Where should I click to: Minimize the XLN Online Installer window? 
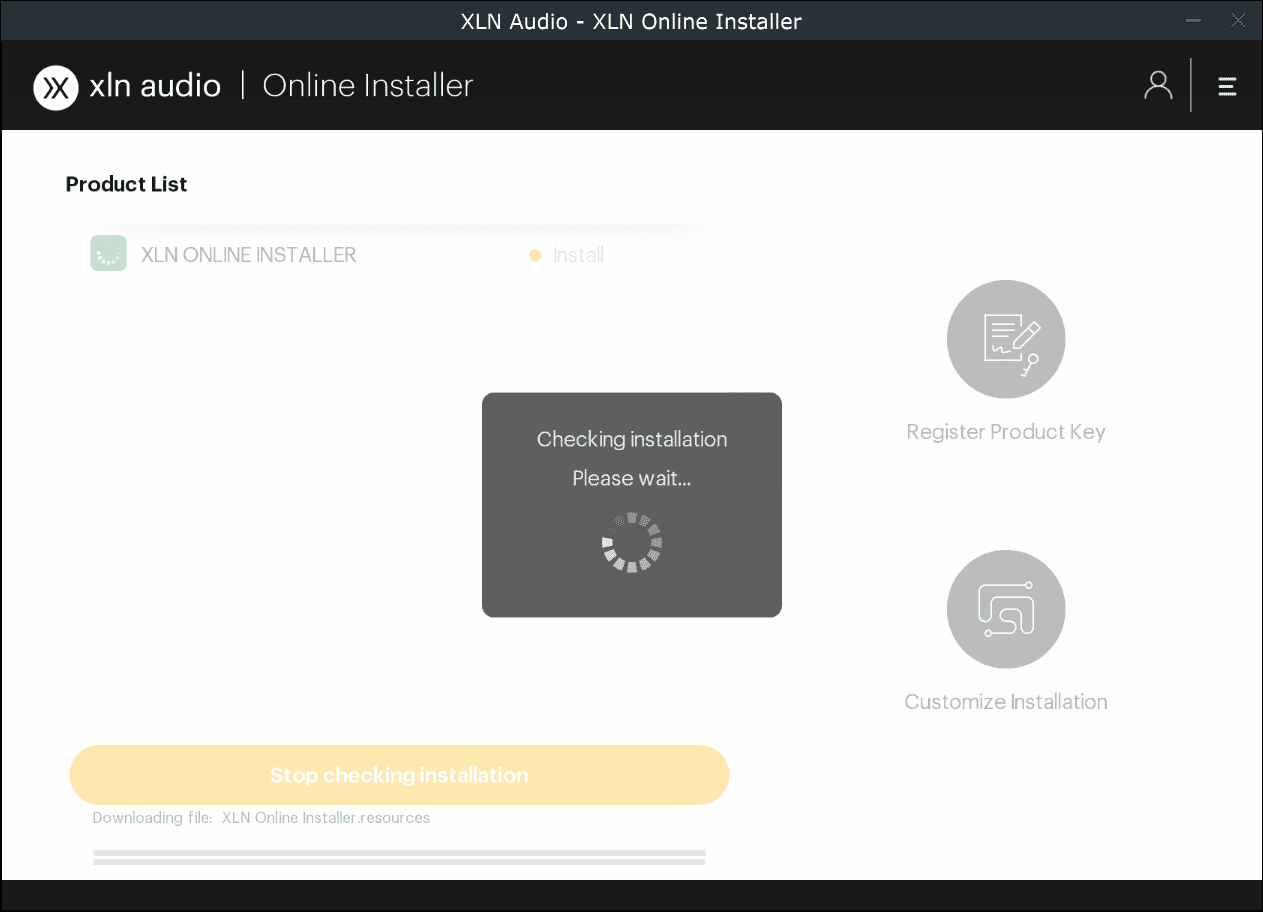pos(1194,21)
